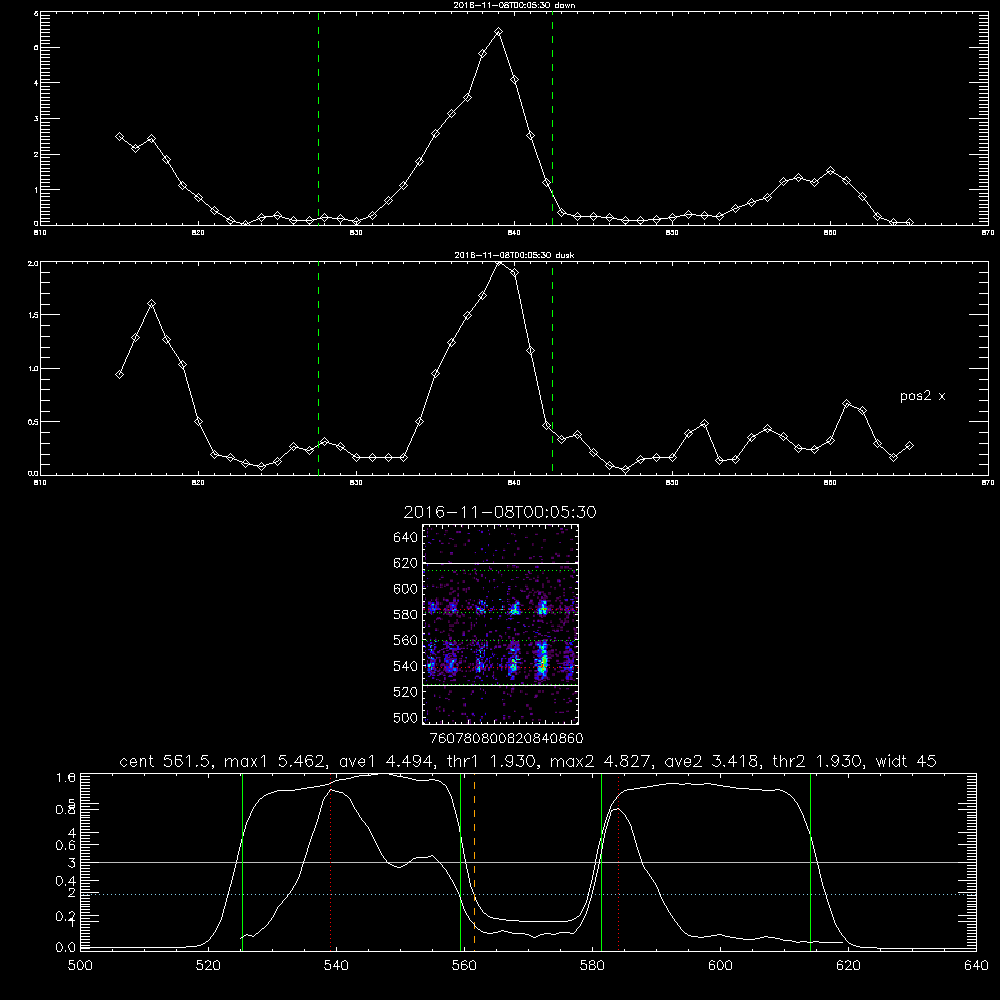Click the right green dashed line in dusk plot
The width and height of the screenshot is (1000, 1000).
[552, 369]
